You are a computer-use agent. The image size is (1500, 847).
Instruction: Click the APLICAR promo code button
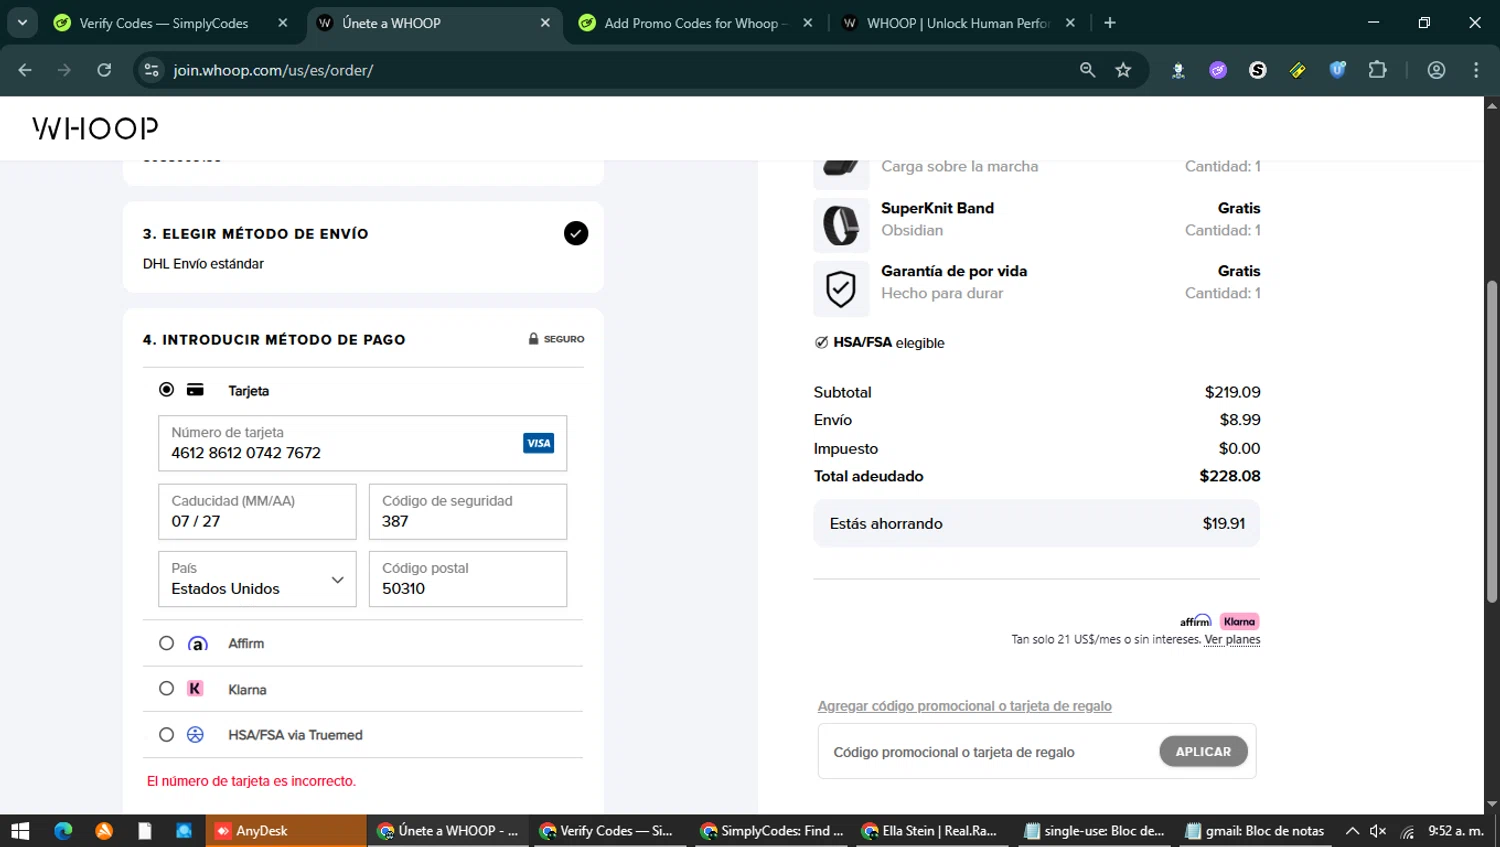tap(1203, 752)
